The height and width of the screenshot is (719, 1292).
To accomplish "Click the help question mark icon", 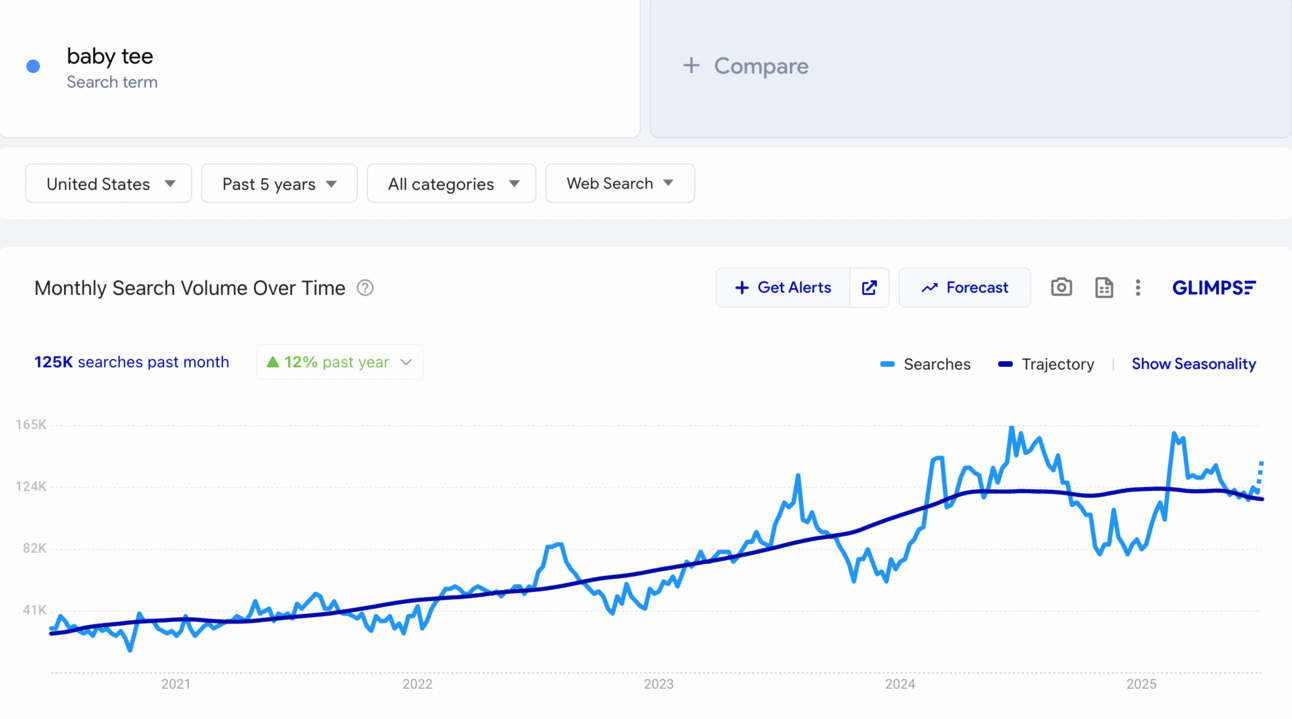I will pos(365,288).
